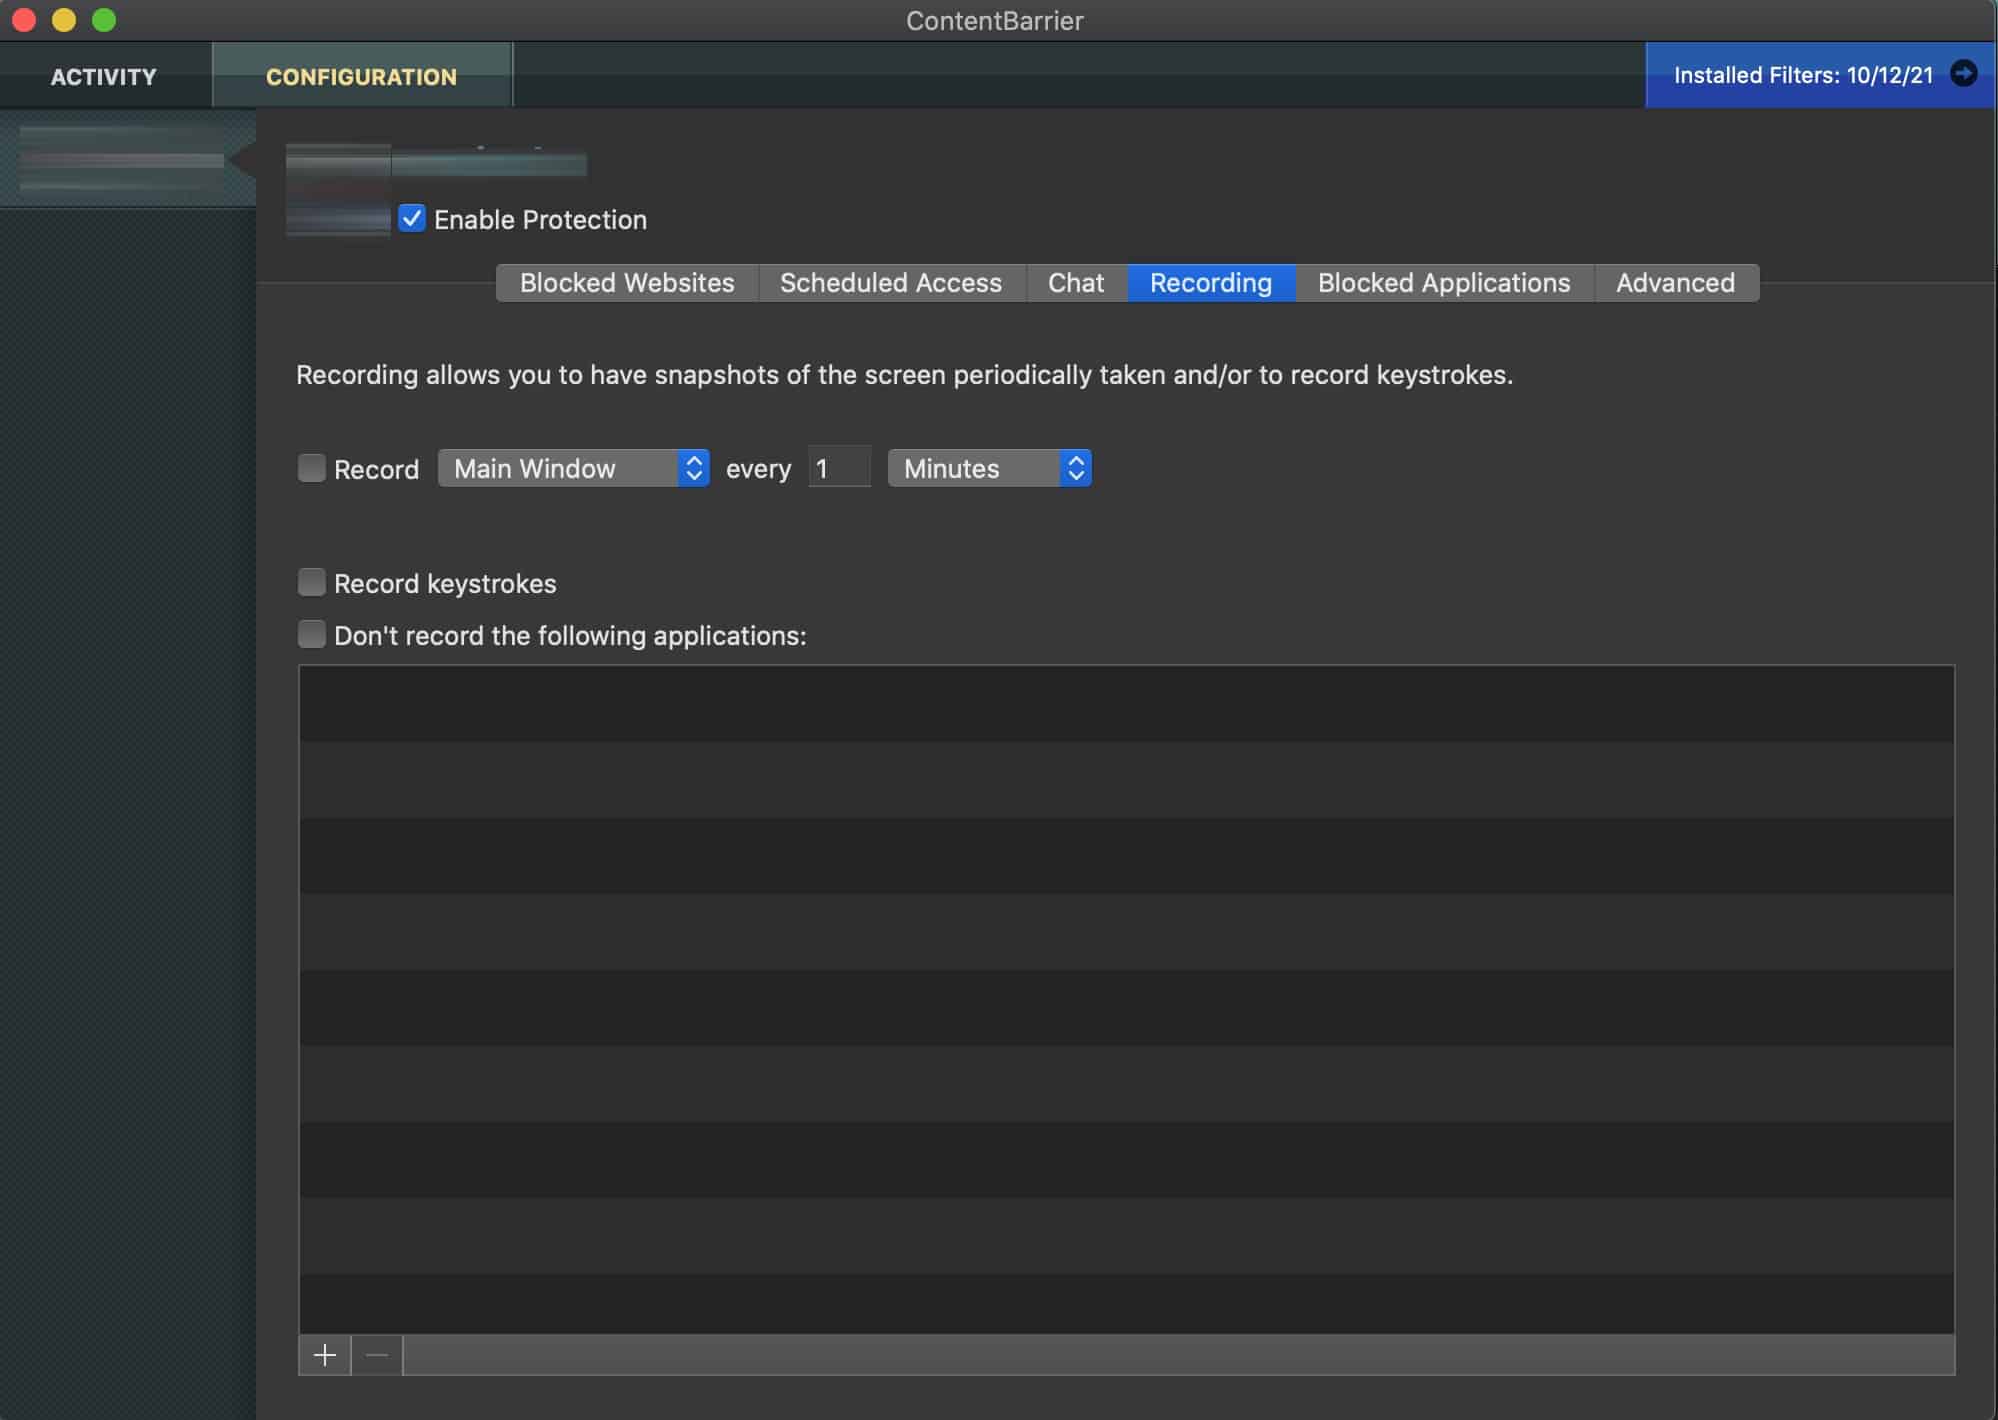Switch to the ACTIVITY tab
This screenshot has width=1998, height=1420.
104,76
